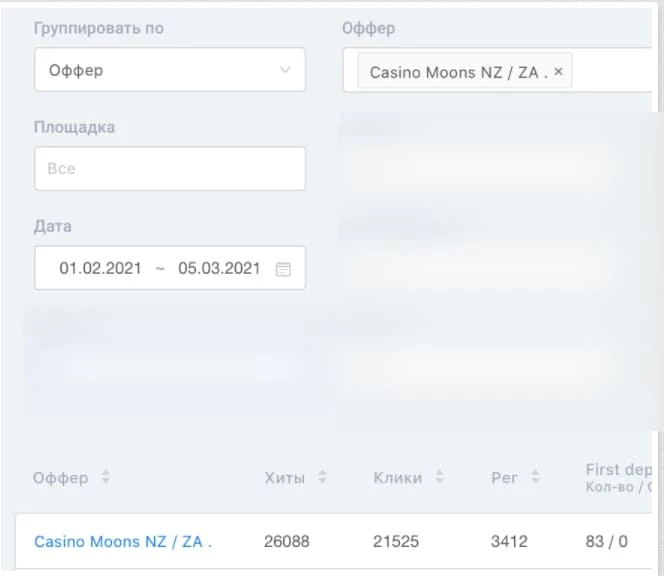This screenshot has height=576, width=664.
Task: Sort table by Клики column
Action: click(x=440, y=477)
